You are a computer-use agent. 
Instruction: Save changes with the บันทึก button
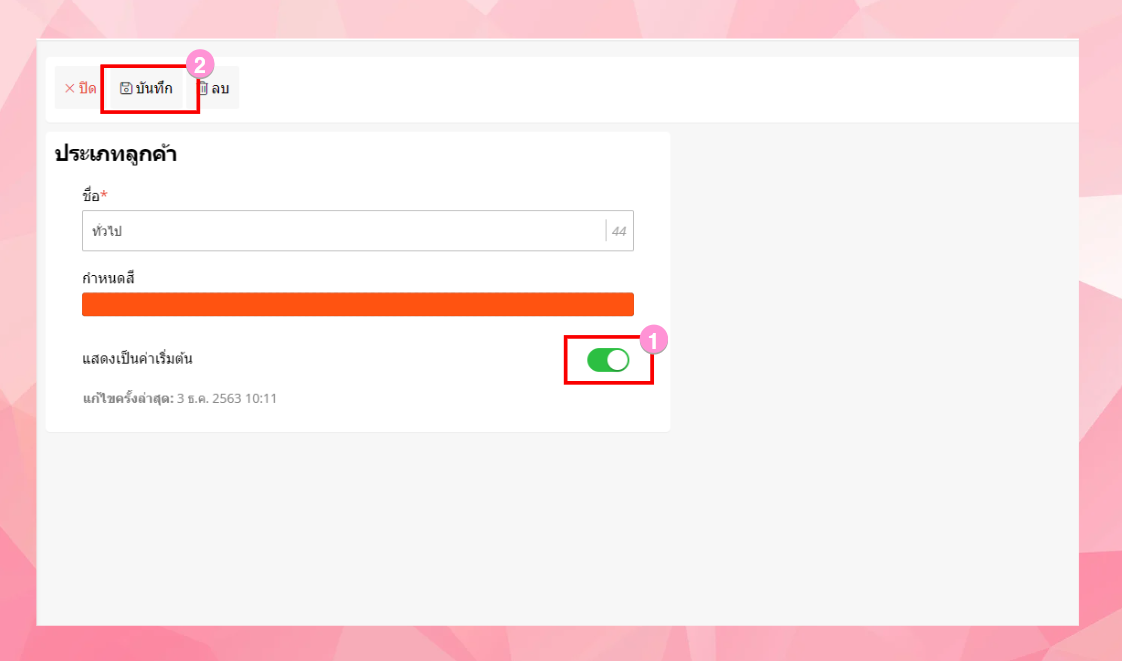point(147,88)
